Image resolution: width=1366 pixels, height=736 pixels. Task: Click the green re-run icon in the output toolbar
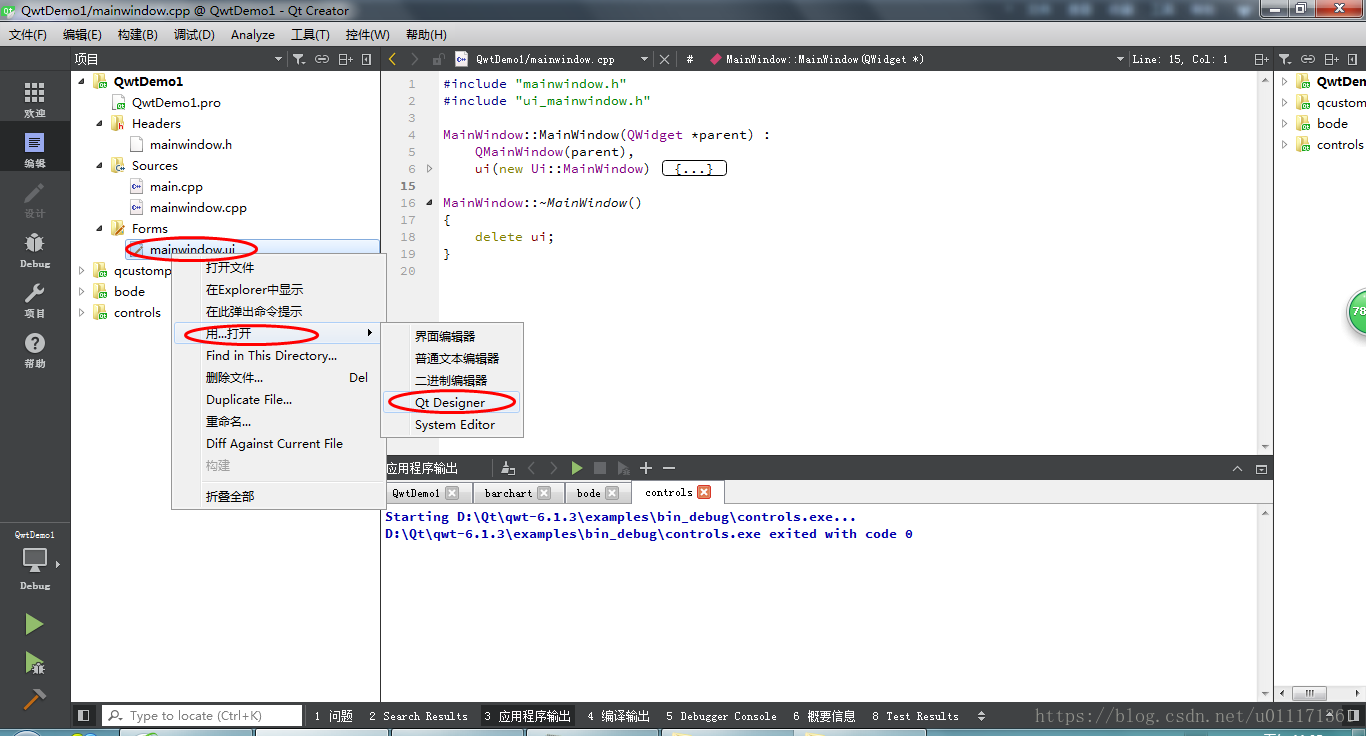pyautogui.click(x=577, y=468)
